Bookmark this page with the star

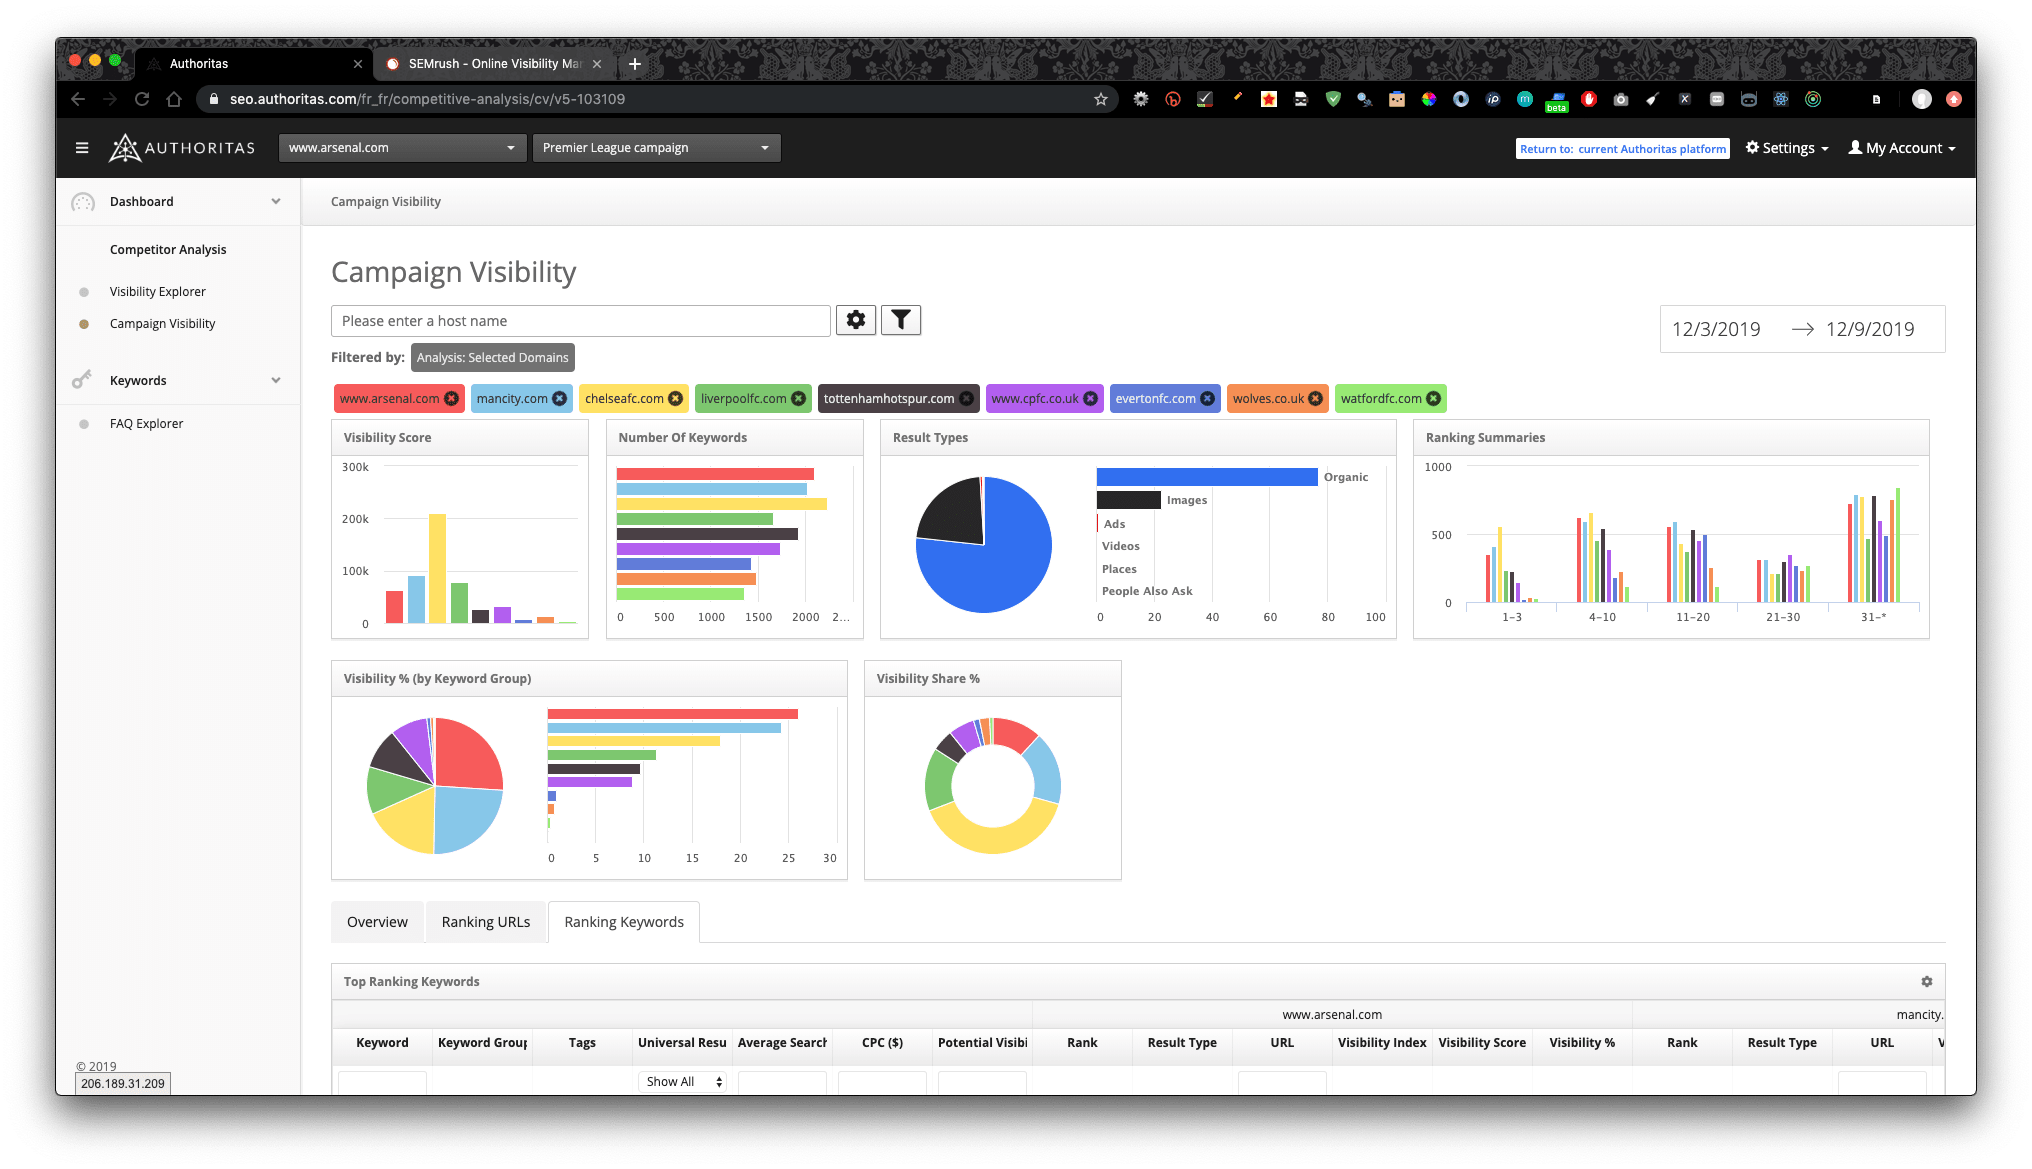pyautogui.click(x=1101, y=99)
